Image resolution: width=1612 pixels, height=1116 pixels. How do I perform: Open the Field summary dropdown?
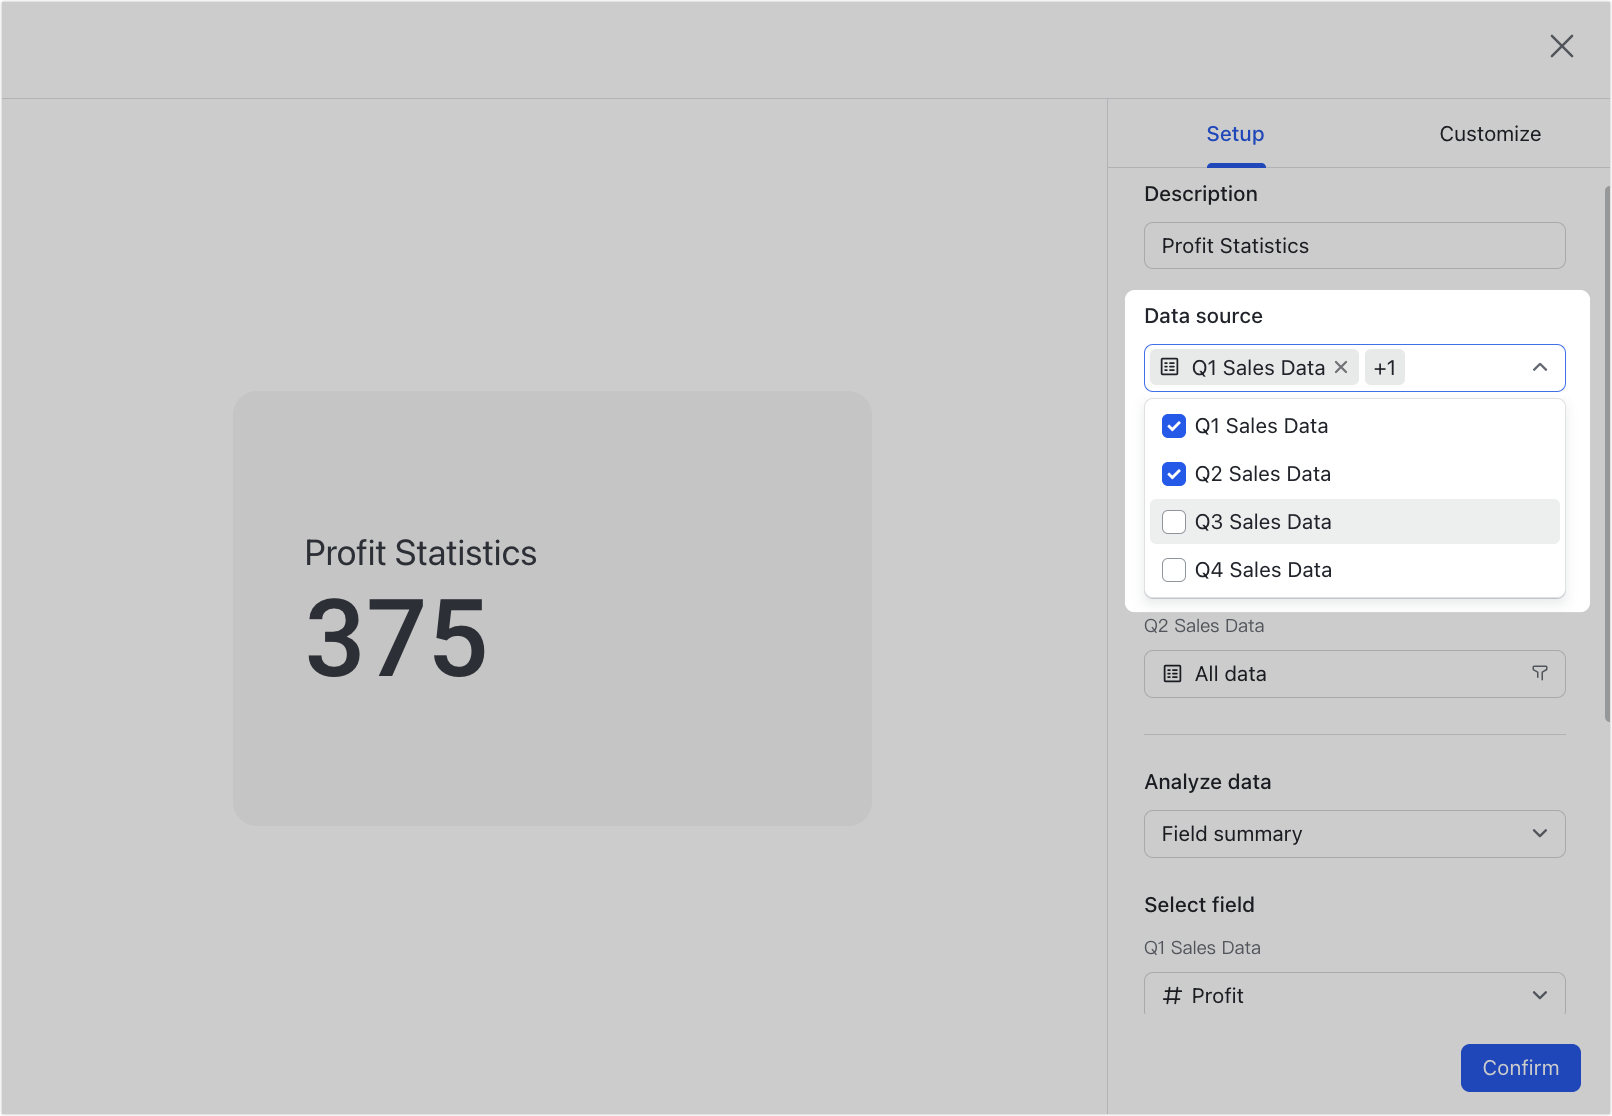(x=1354, y=833)
